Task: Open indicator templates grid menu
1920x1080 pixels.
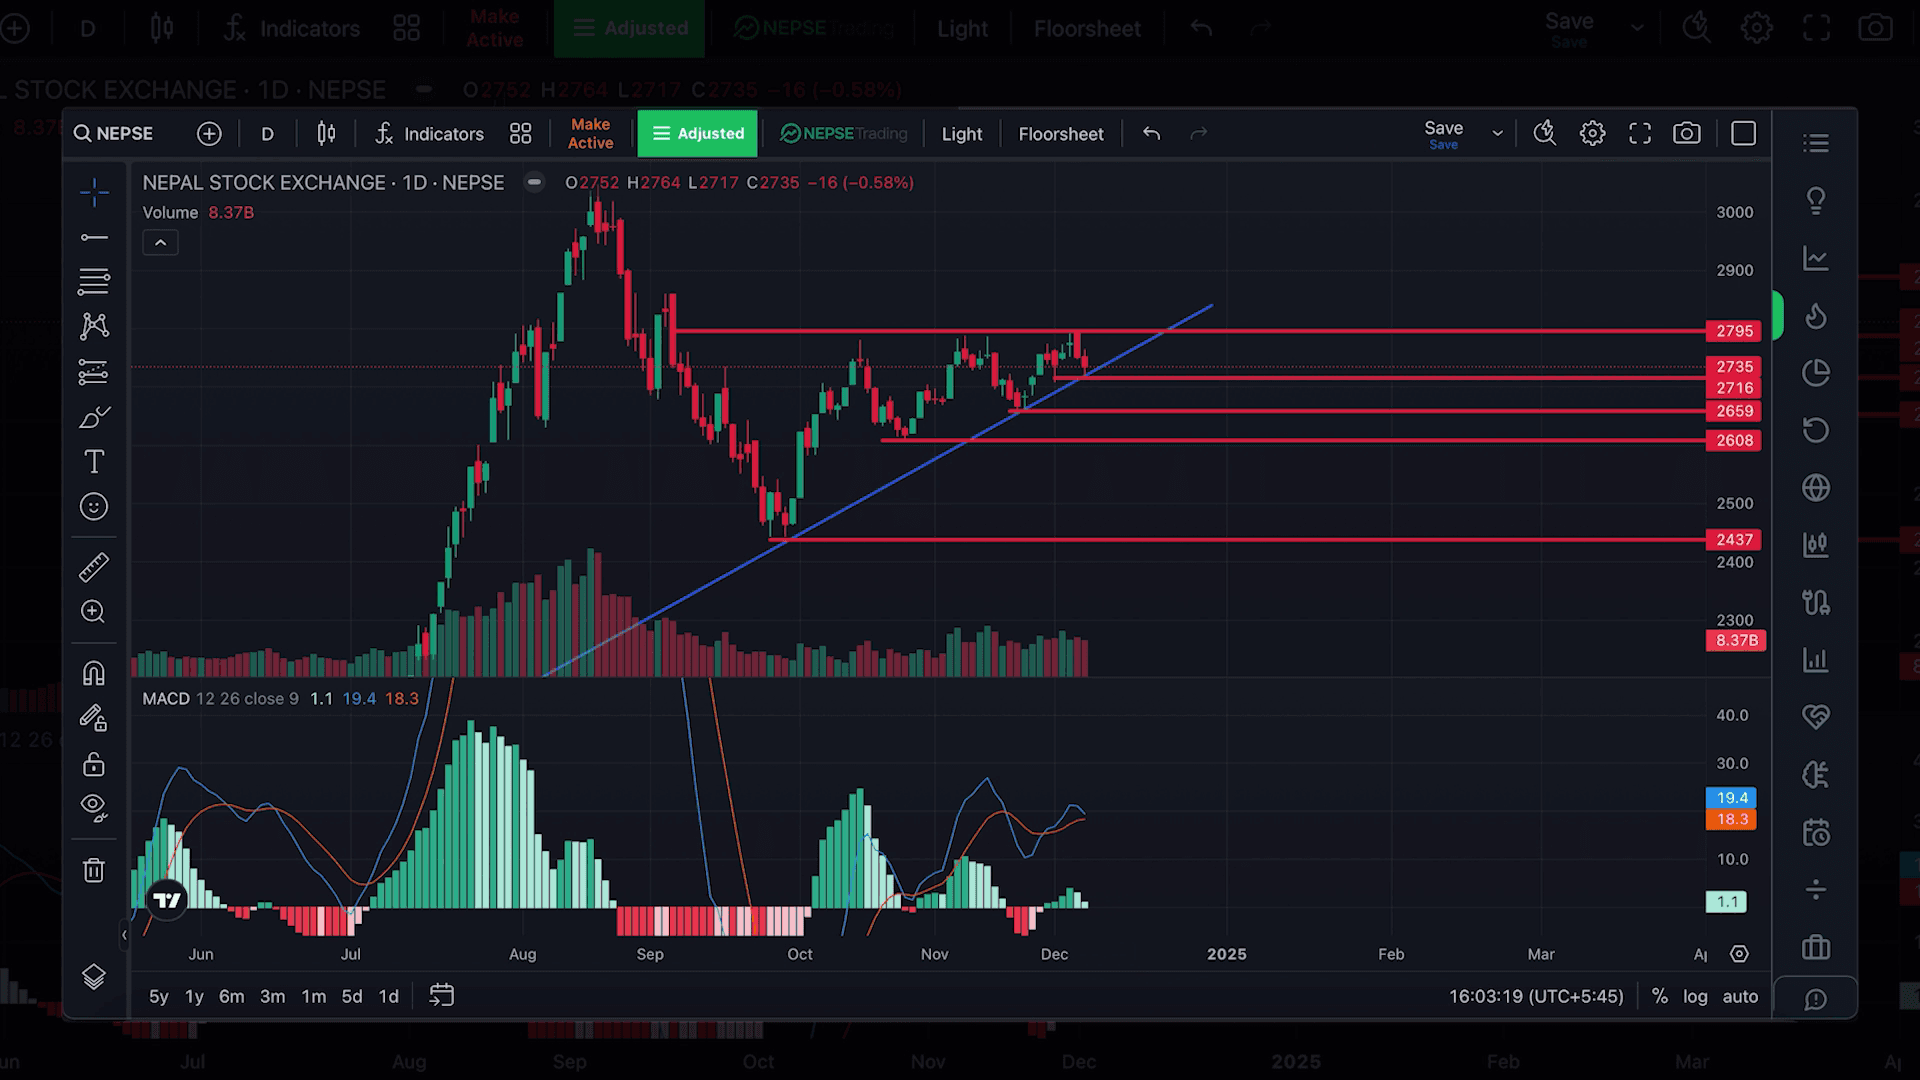Action: [x=521, y=134]
